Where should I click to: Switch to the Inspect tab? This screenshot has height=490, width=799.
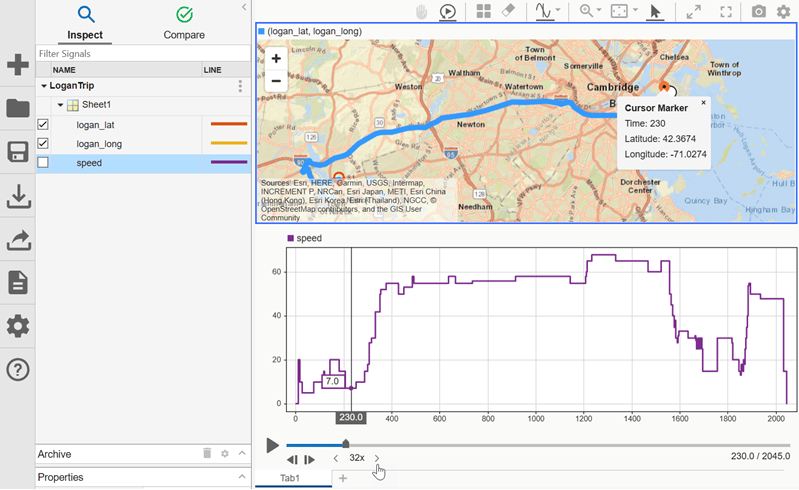pyautogui.click(x=85, y=23)
